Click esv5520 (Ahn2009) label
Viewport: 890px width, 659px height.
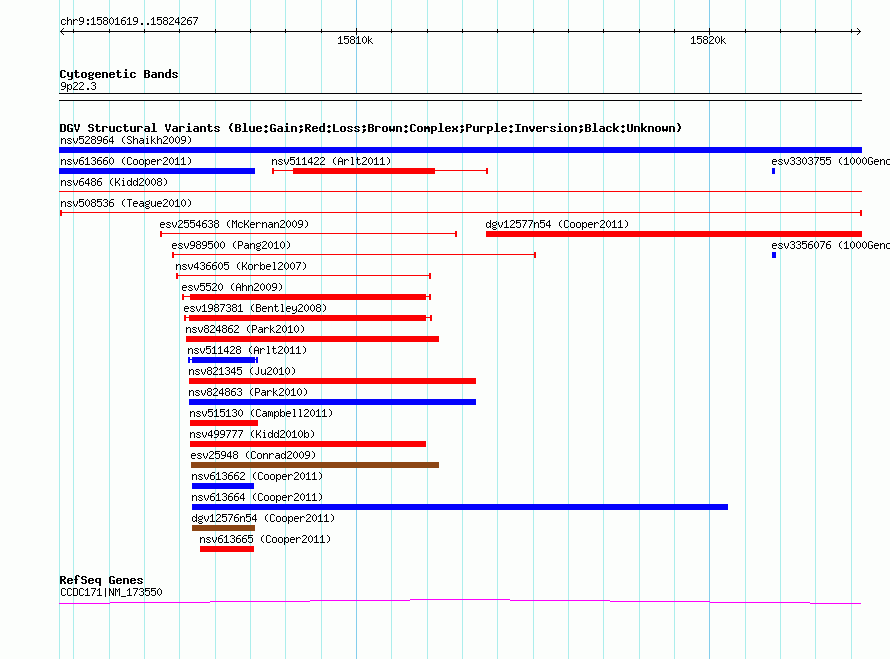coord(232,287)
